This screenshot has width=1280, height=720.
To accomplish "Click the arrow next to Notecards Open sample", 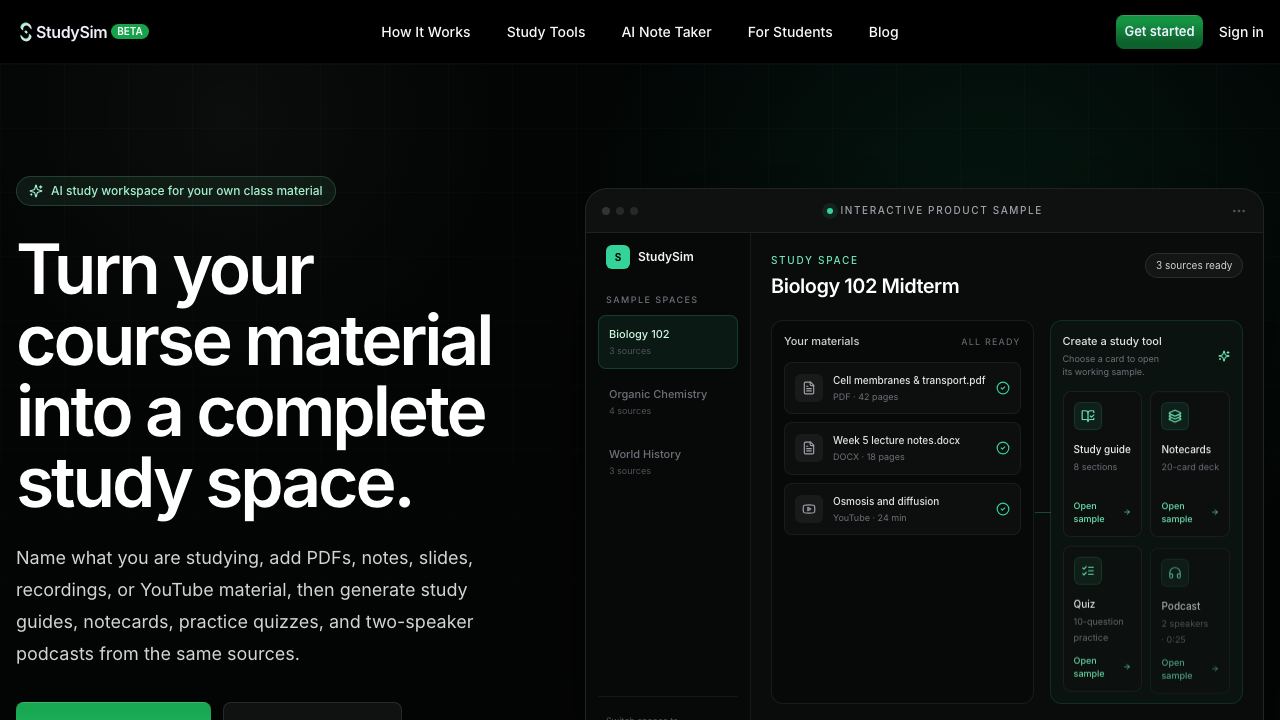I will coord(1215,512).
